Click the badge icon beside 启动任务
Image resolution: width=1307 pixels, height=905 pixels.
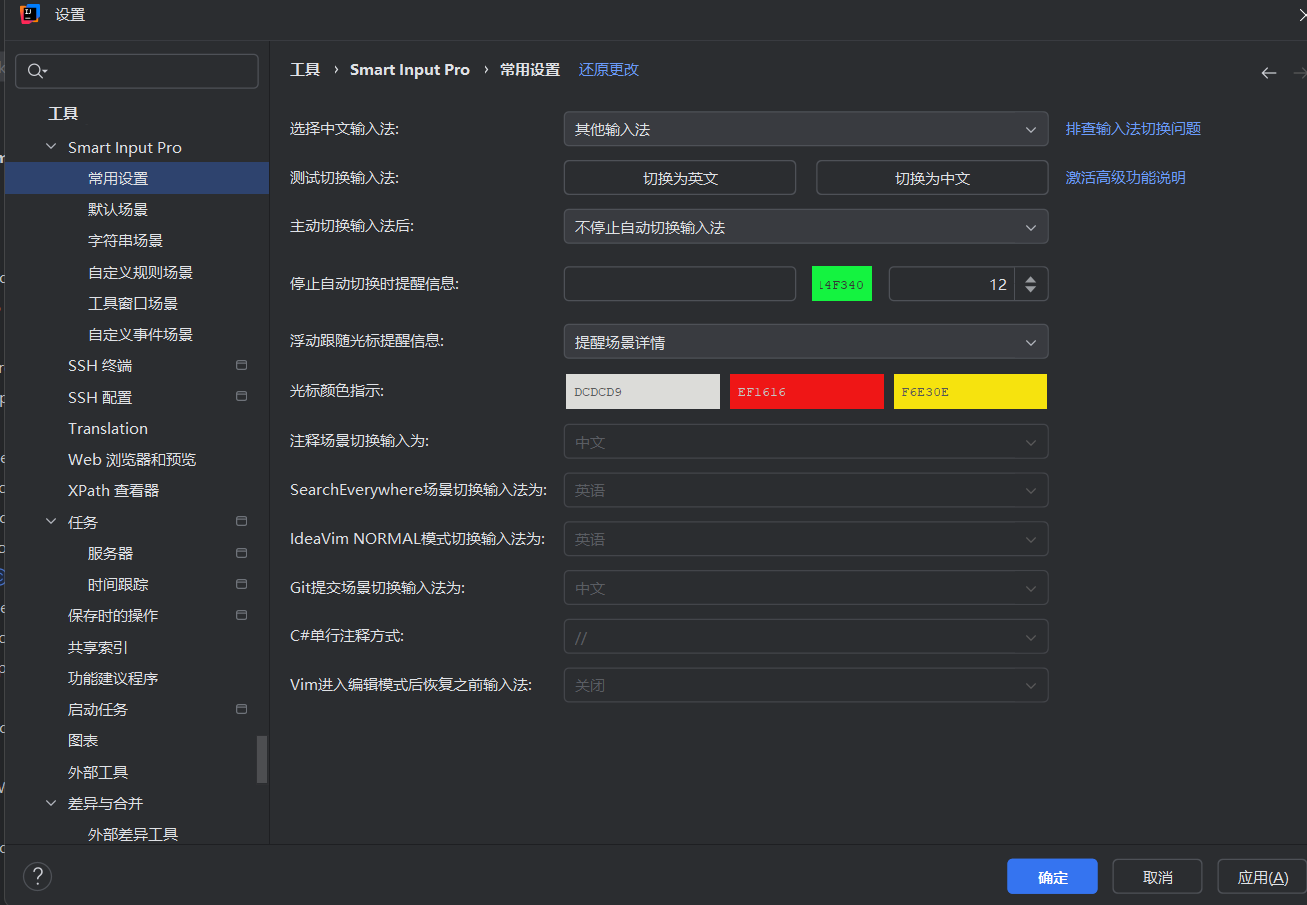click(x=240, y=709)
